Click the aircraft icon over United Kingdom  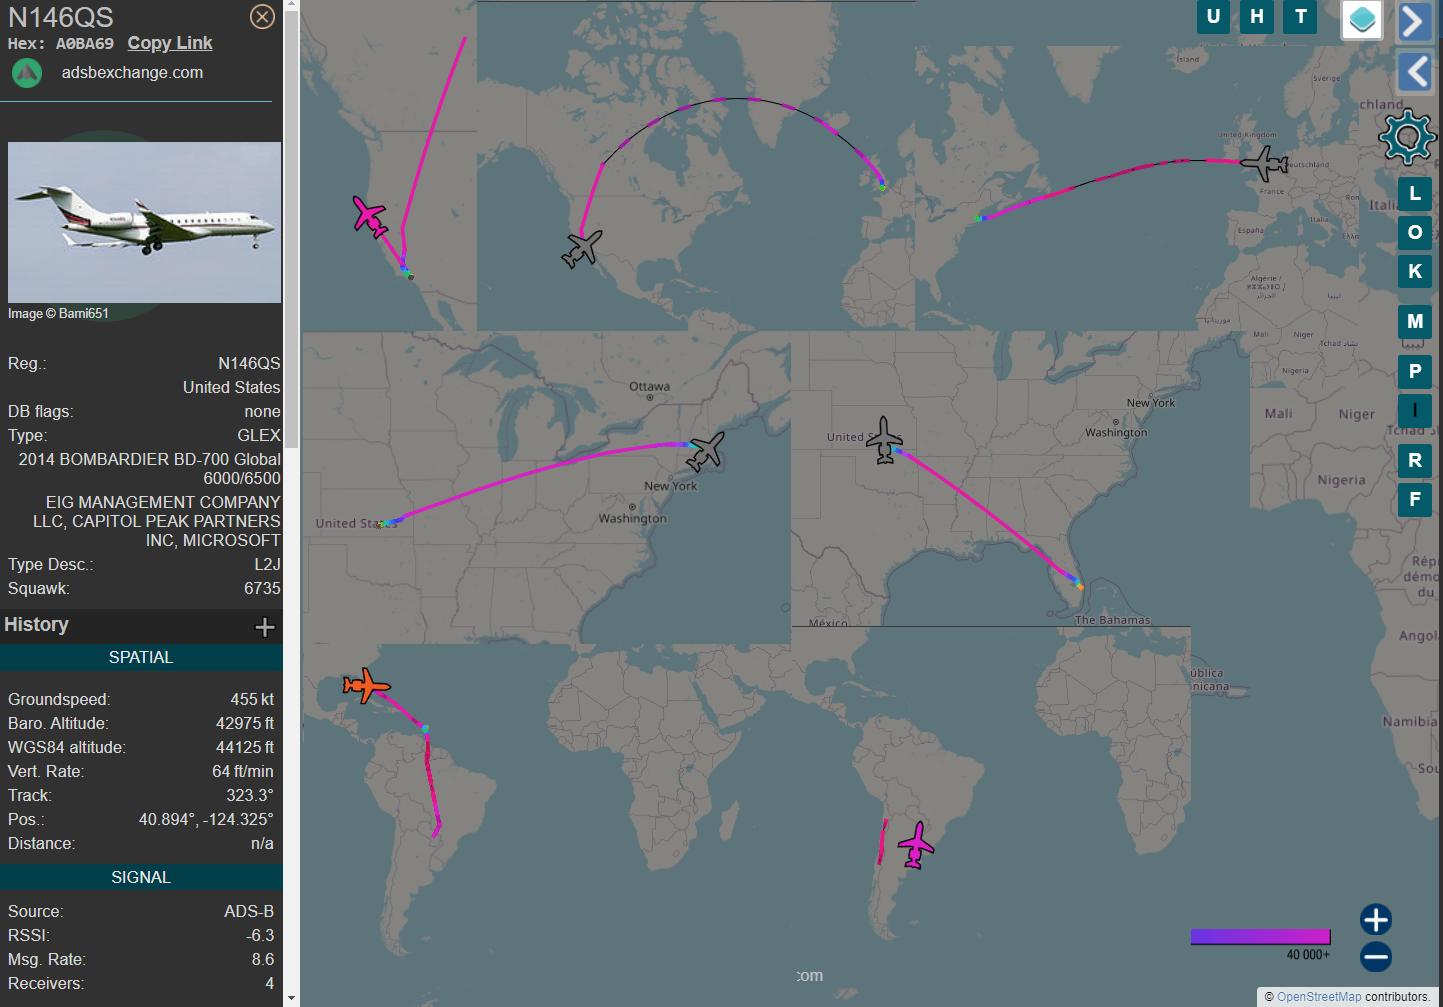(x=1264, y=162)
